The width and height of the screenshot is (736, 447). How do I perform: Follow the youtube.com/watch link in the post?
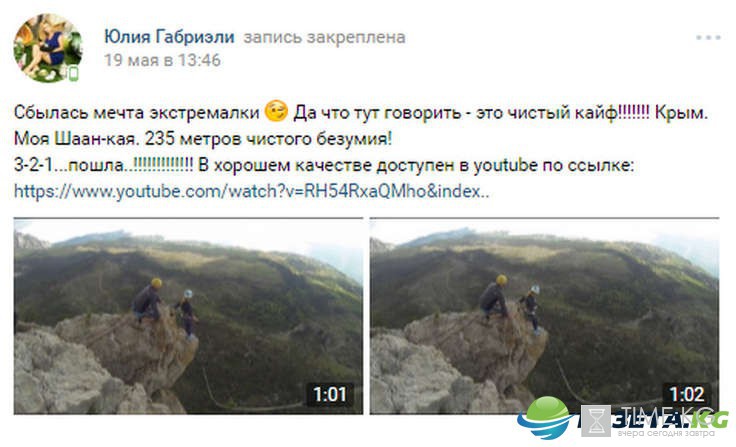click(252, 191)
